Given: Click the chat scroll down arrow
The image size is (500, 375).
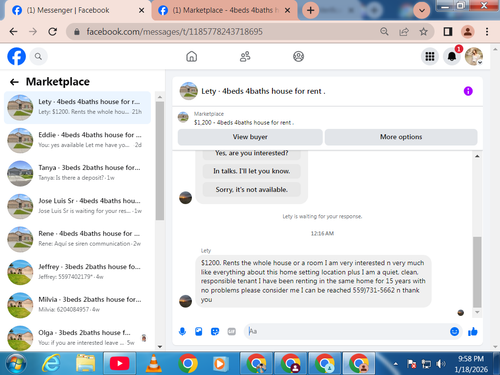Looking at the screenshot, I should pos(477,312).
